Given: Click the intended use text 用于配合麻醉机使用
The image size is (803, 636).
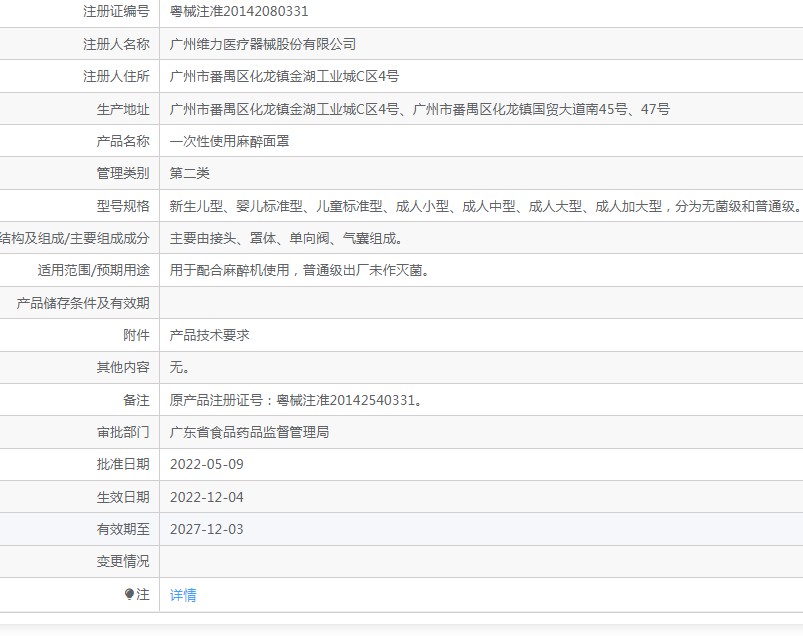Looking at the screenshot, I should [229, 270].
